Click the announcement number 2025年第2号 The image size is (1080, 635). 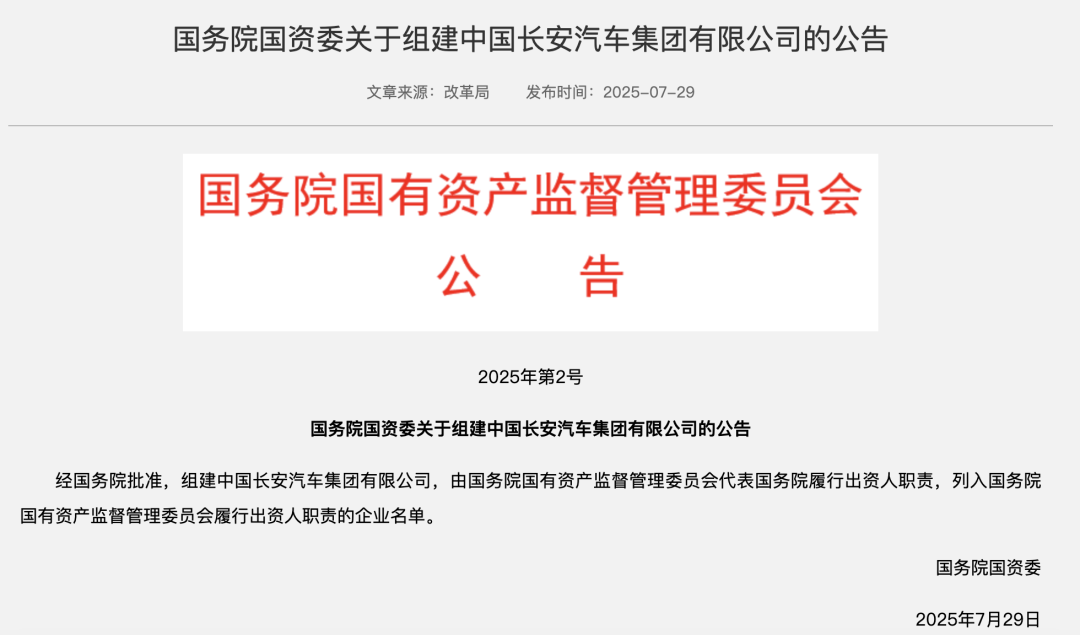coord(530,377)
